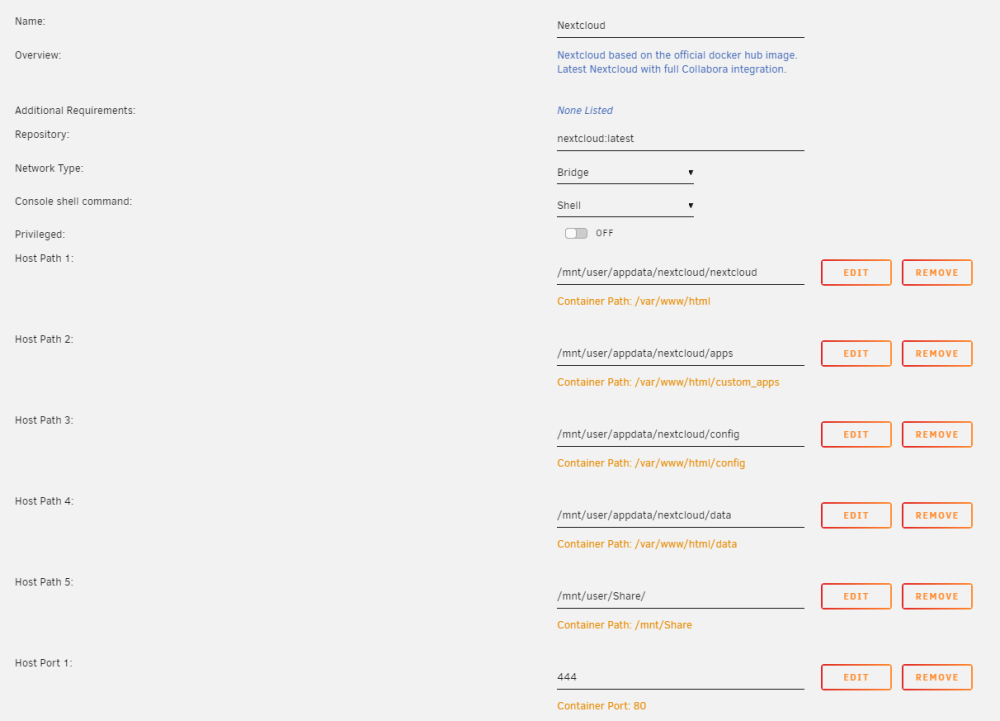Click the 'None Listed' additional requirements text
Image resolution: width=1000 pixels, height=721 pixels.
[585, 111]
